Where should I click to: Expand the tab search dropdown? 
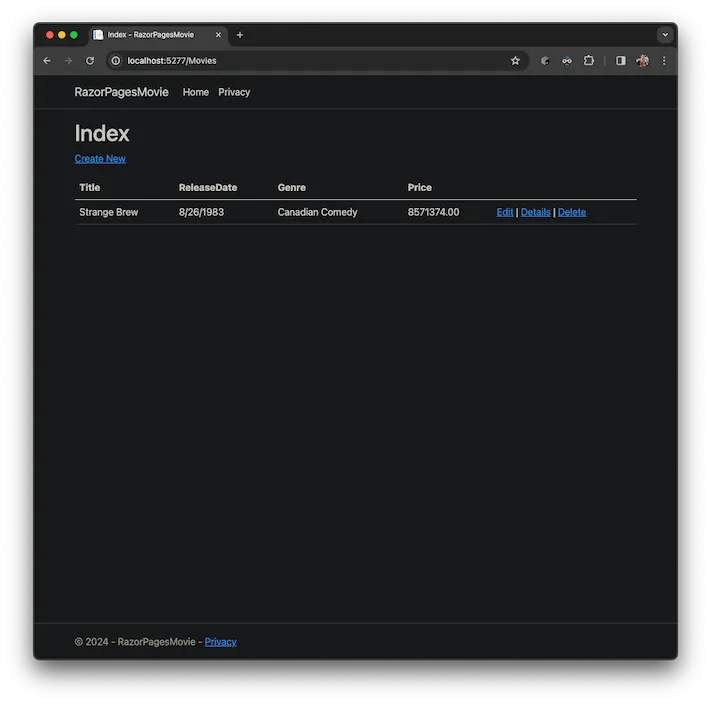click(x=665, y=35)
